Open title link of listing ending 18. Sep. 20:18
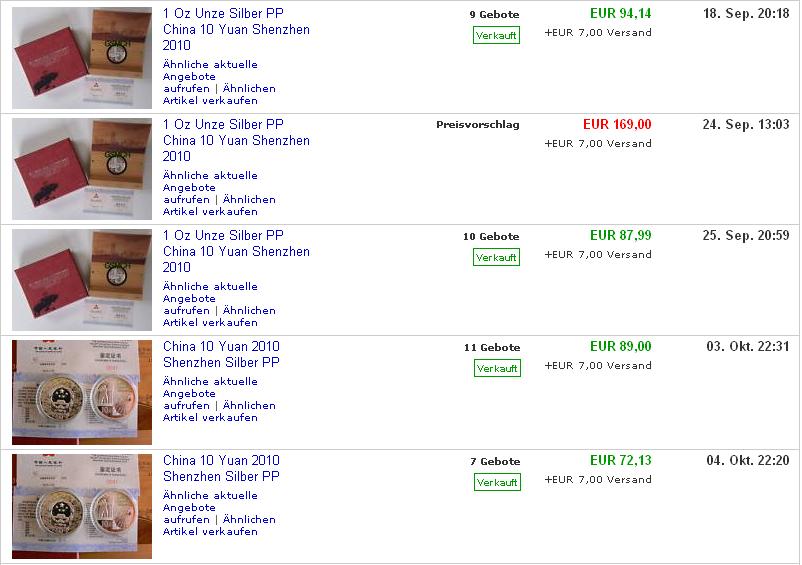802x565 pixels. tap(236, 30)
